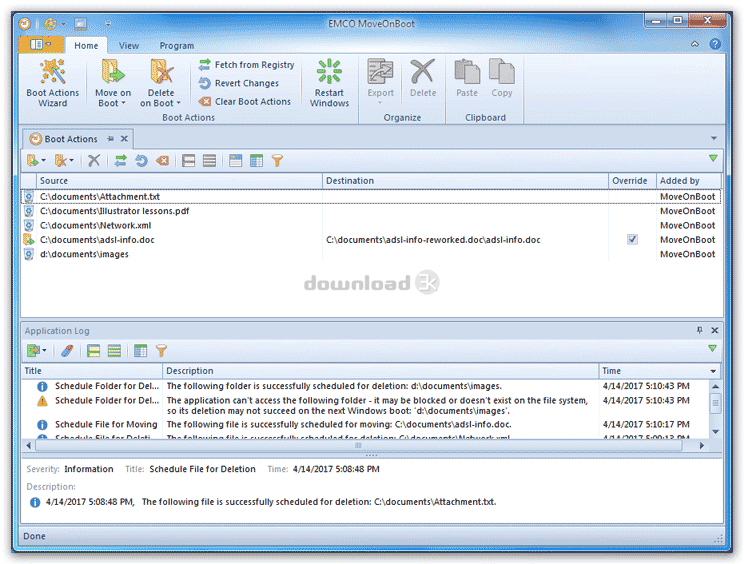This screenshot has width=744, height=564.
Task: Sort by the Source column header
Action: tap(179, 181)
